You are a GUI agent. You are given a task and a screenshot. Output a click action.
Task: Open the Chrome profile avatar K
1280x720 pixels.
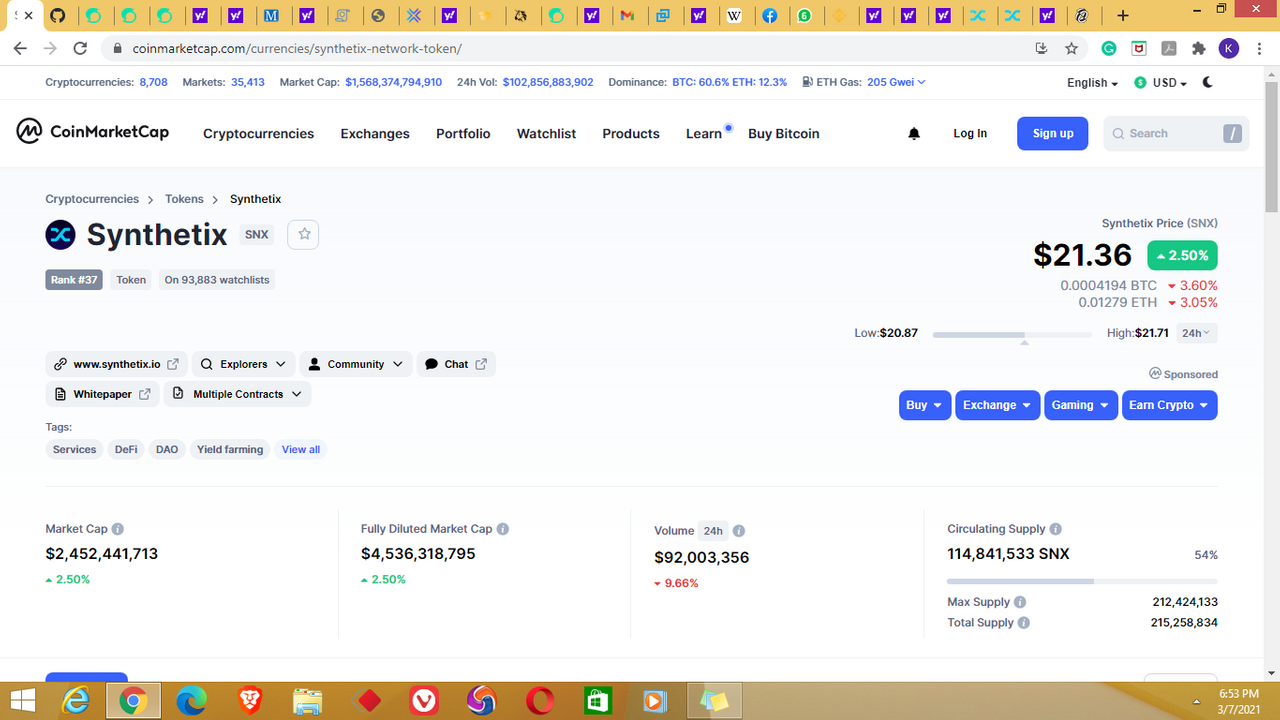[1229, 48]
